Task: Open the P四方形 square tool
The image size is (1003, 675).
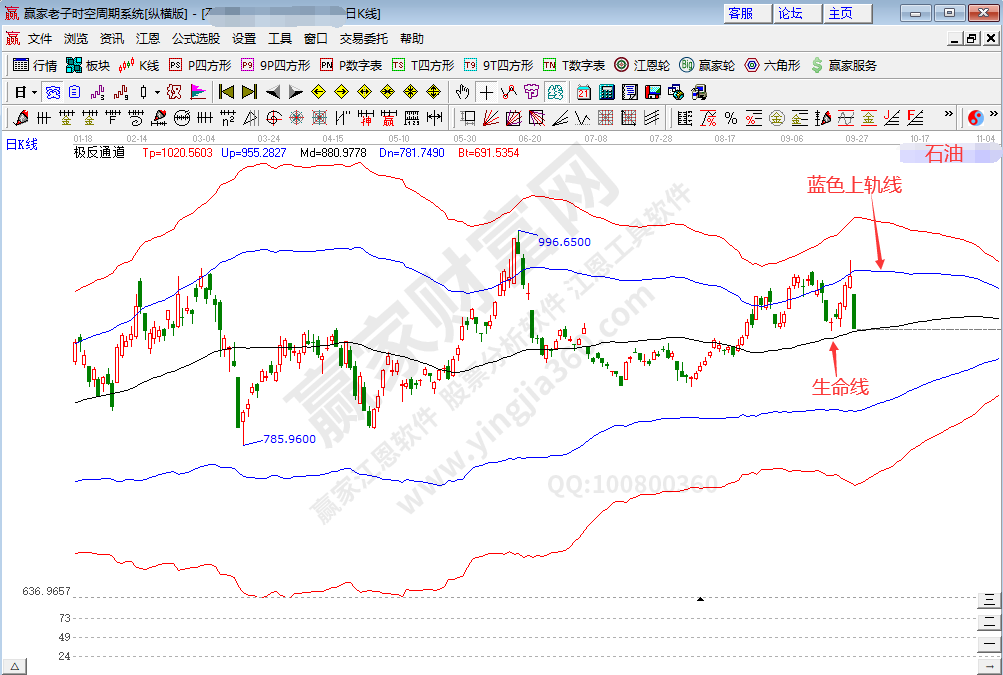Action: tap(200, 65)
